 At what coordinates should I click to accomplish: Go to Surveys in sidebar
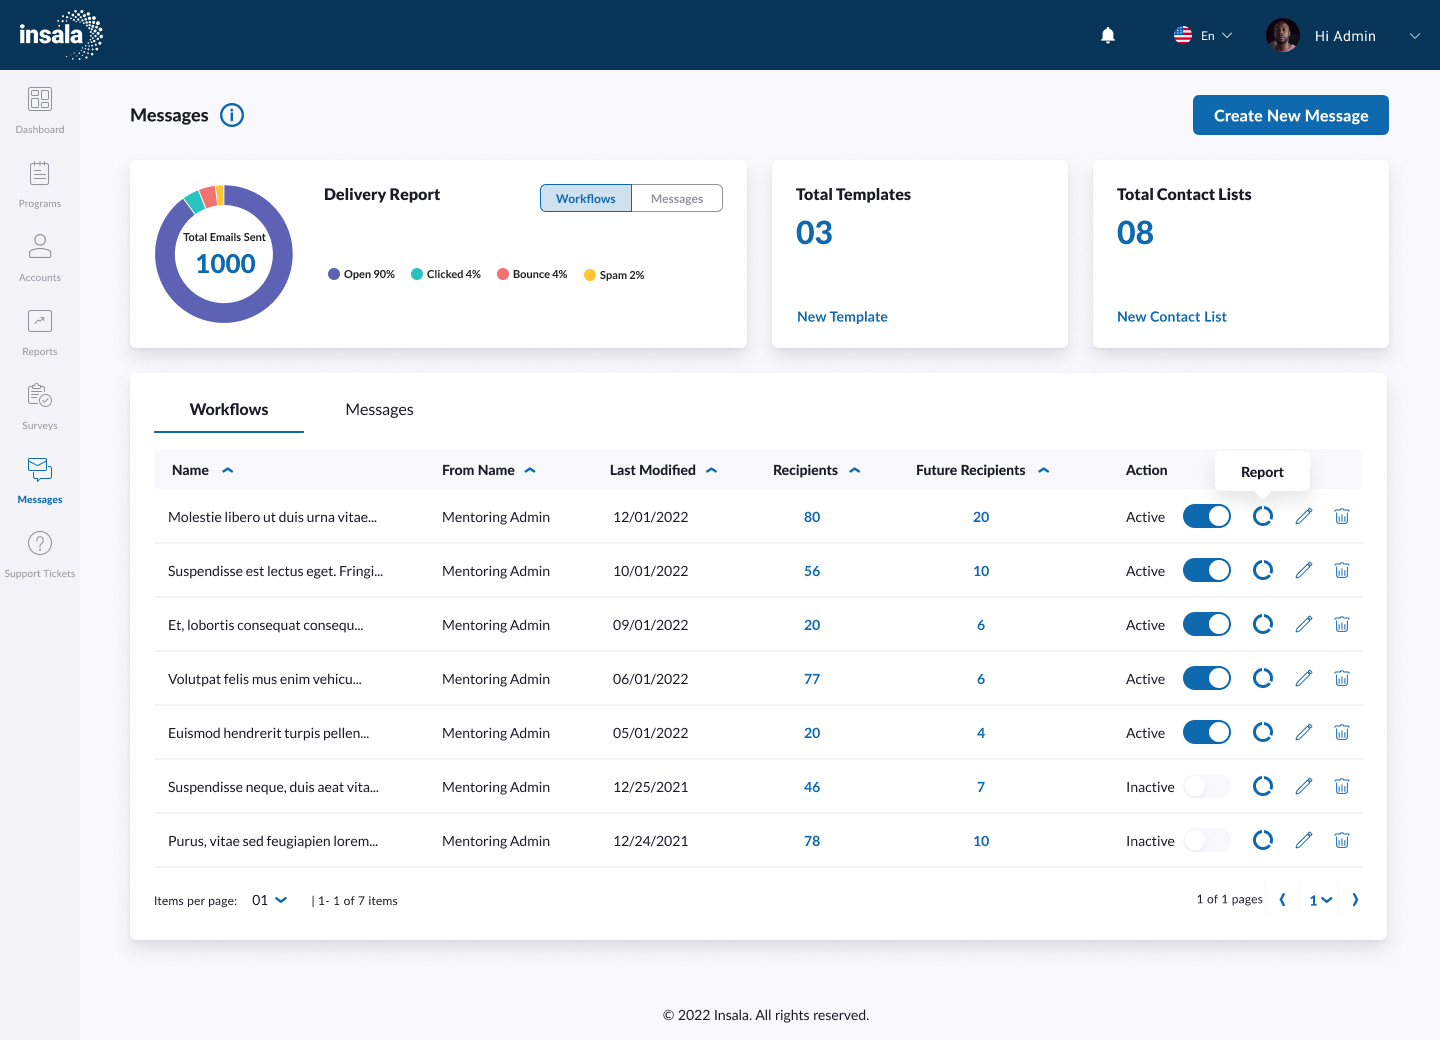pos(40,406)
